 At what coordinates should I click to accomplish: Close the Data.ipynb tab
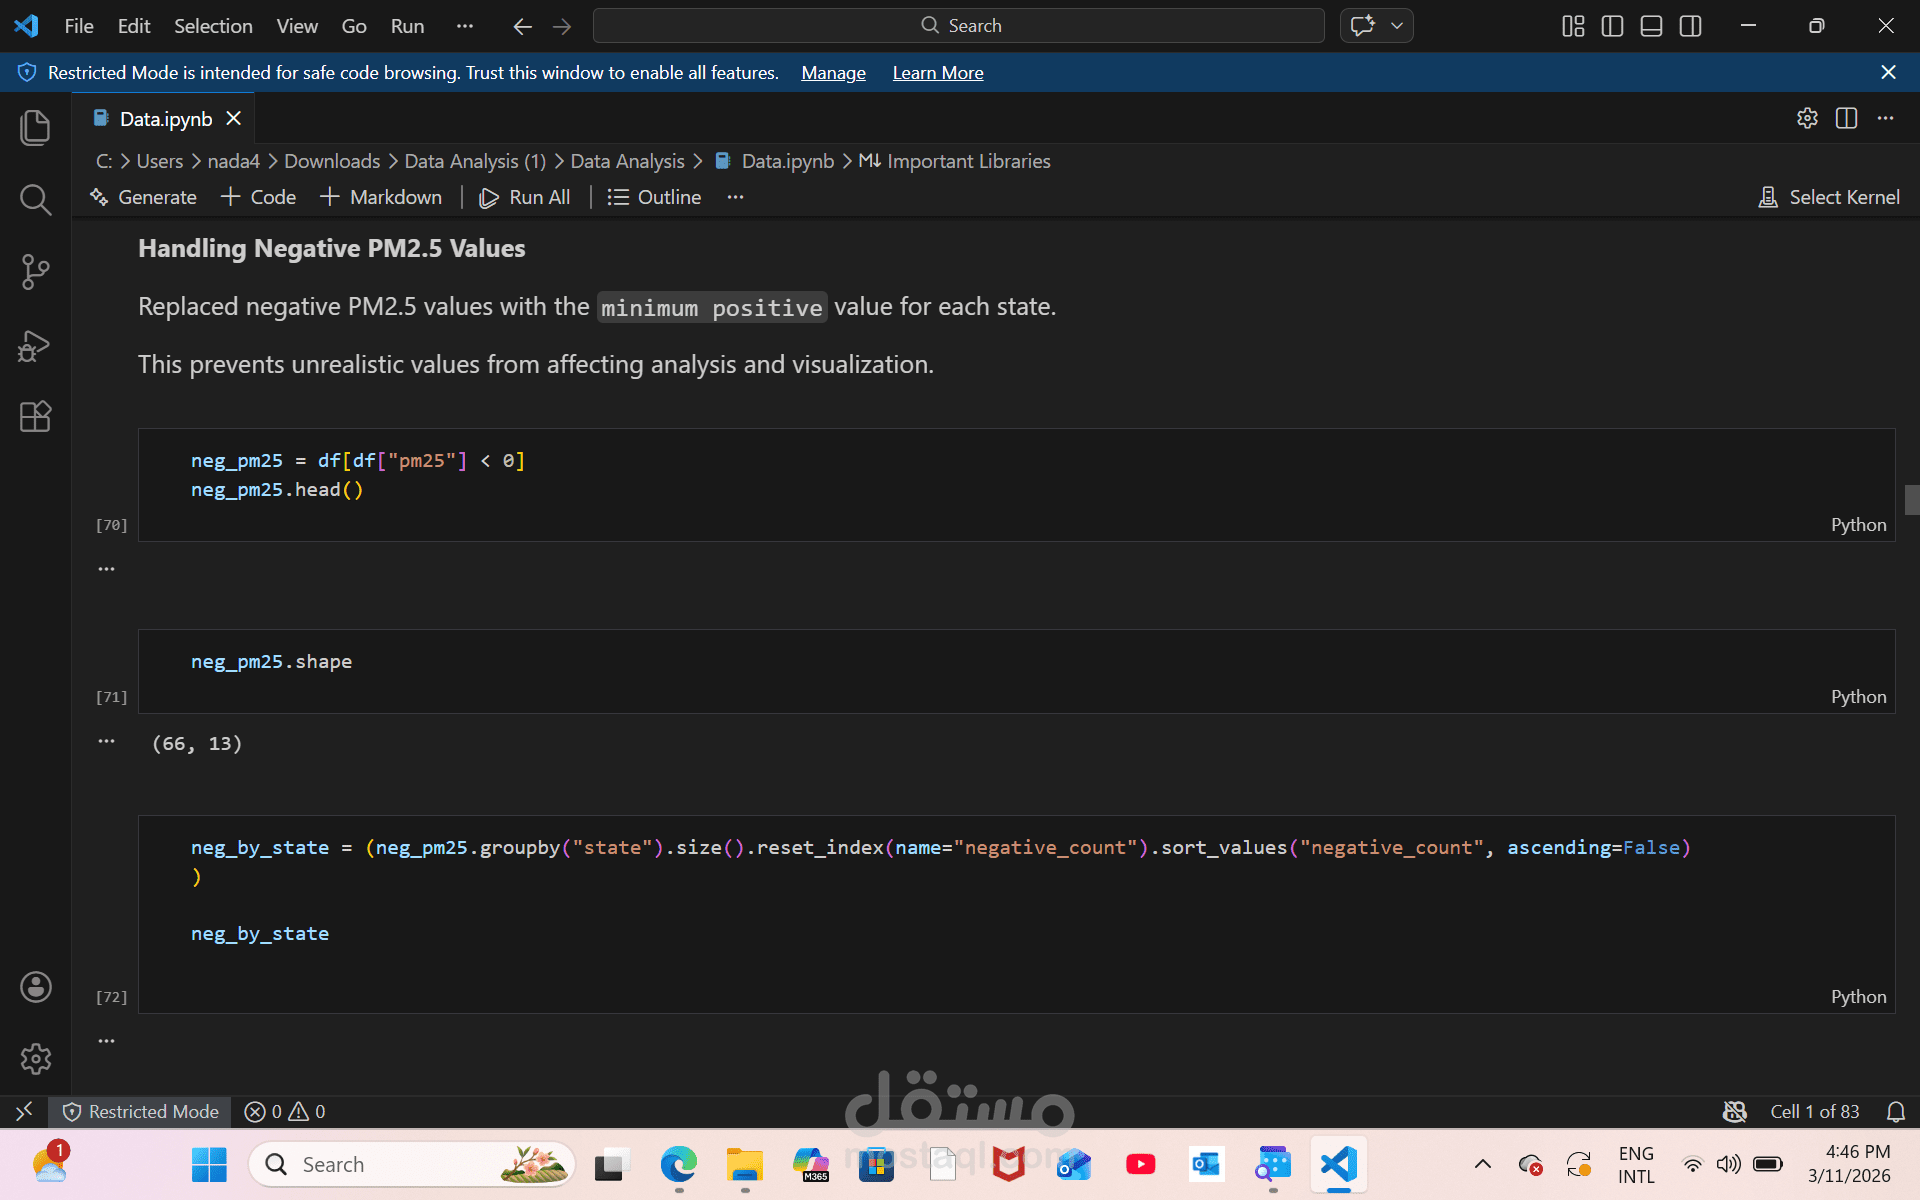pyautogui.click(x=234, y=118)
